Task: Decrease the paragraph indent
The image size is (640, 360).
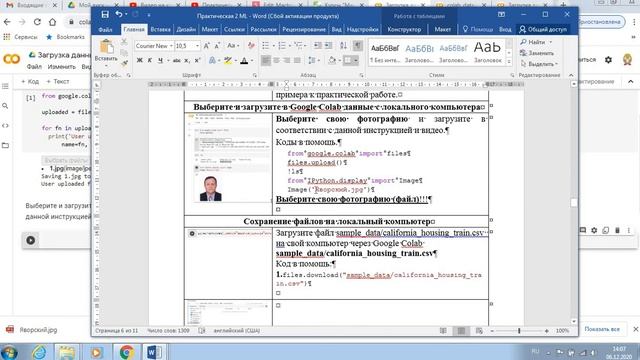Action: coord(318,46)
